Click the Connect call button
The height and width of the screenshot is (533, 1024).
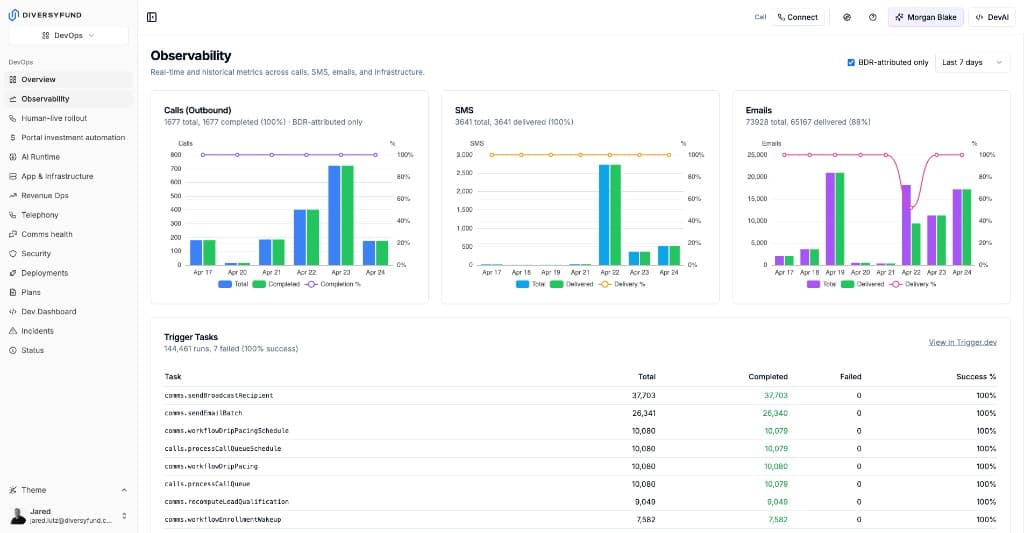pos(797,17)
